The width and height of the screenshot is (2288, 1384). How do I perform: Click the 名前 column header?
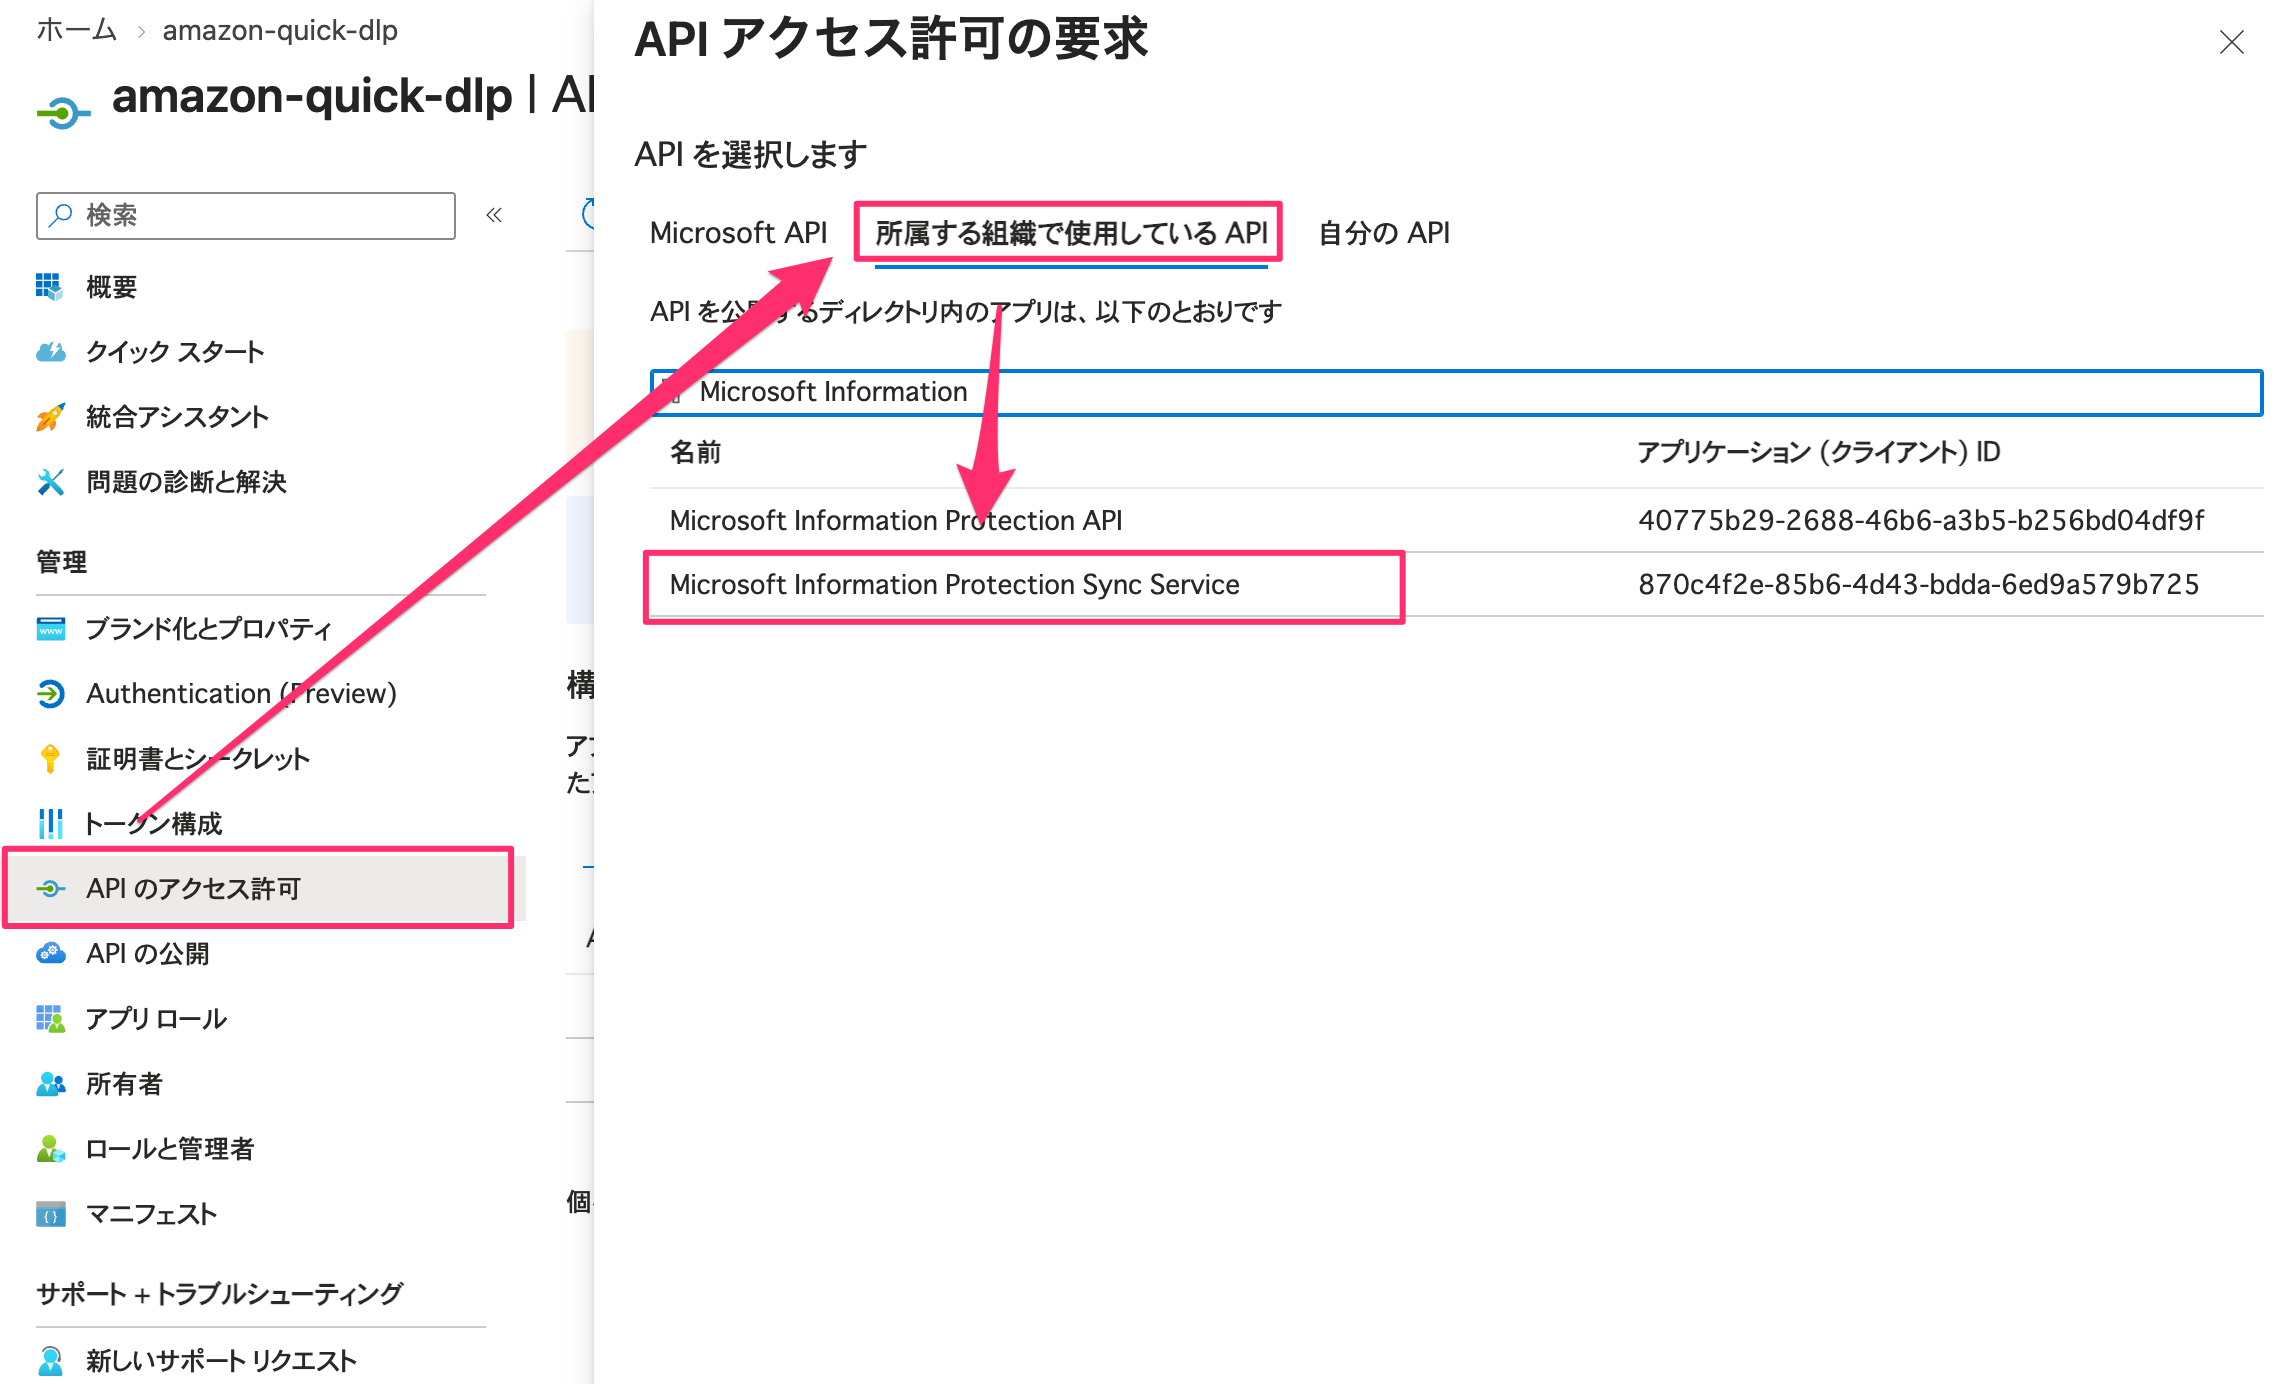tap(696, 452)
